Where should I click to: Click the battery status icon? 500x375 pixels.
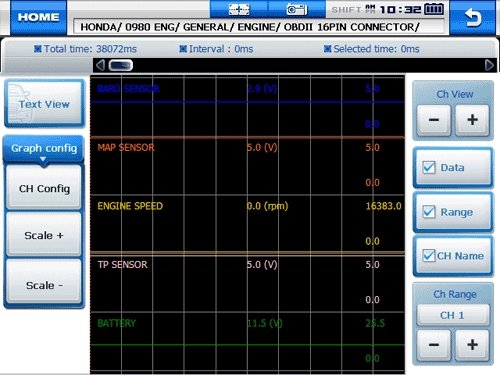[x=434, y=9]
